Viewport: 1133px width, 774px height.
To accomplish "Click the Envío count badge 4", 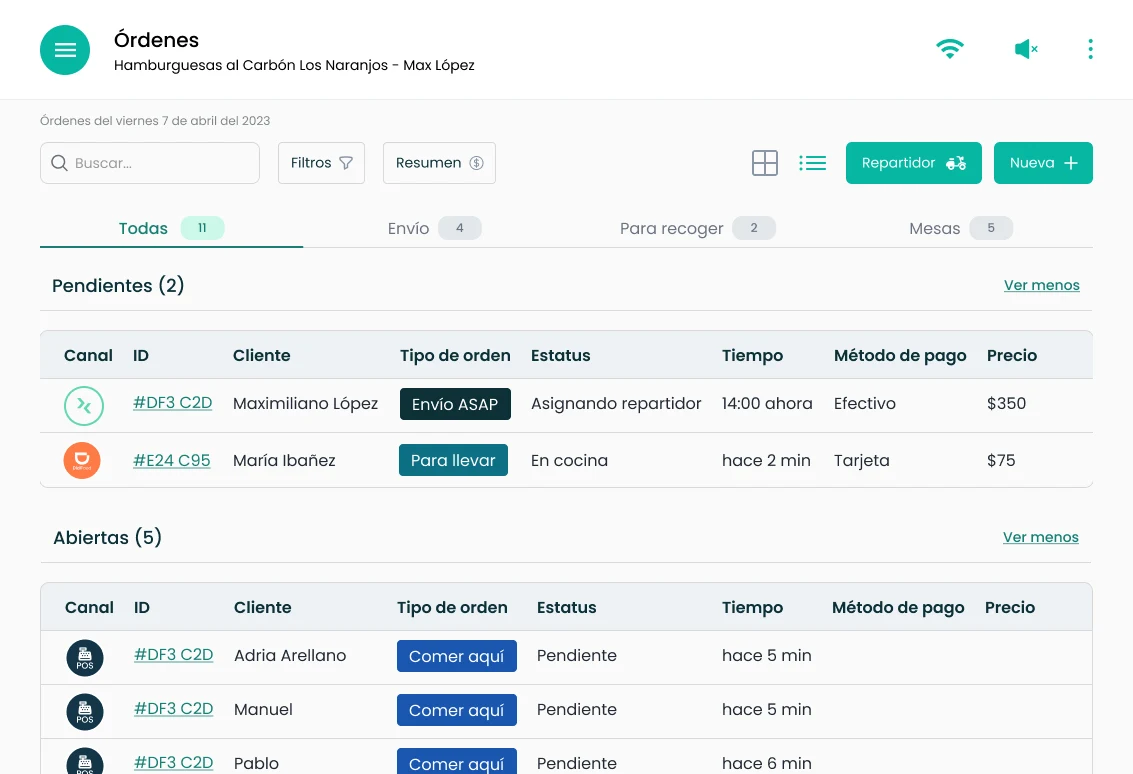I will click(x=460, y=228).
